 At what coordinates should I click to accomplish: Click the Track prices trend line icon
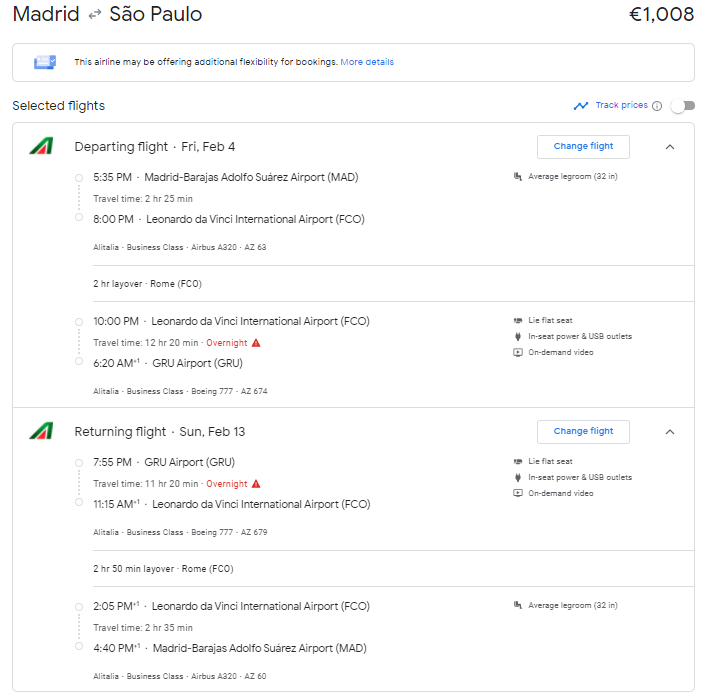point(581,106)
